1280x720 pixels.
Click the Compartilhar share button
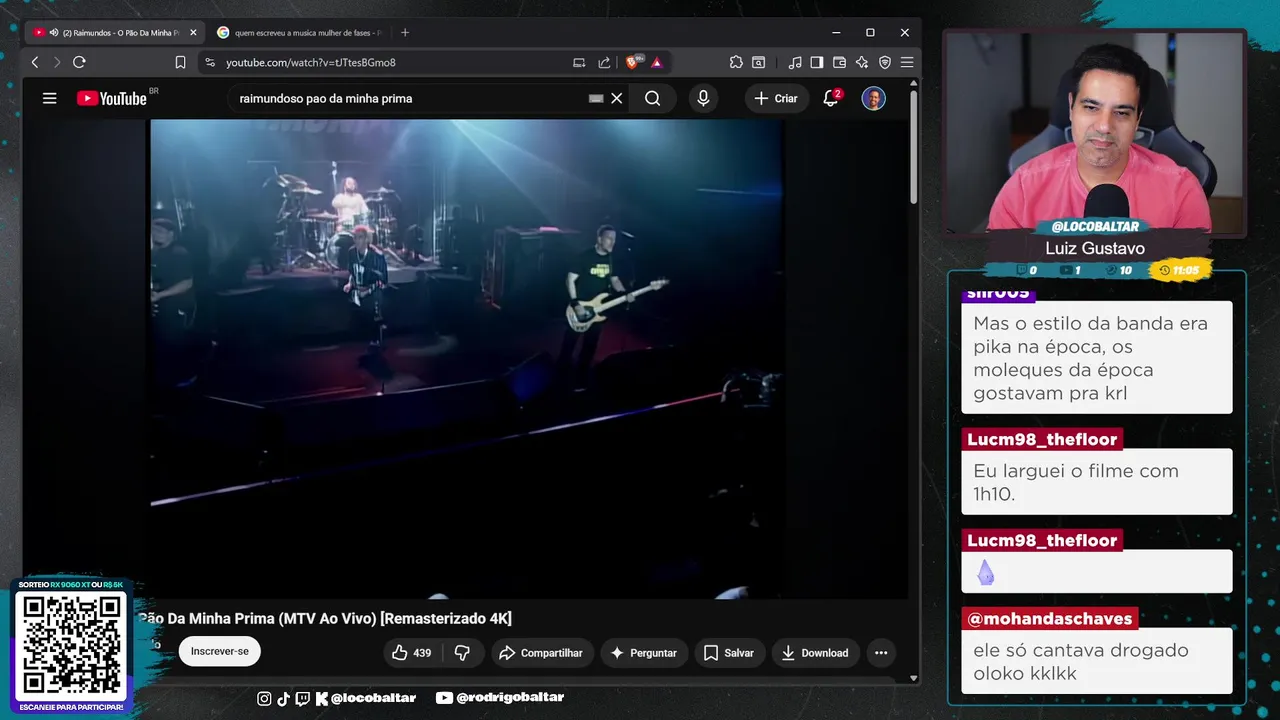coord(541,653)
